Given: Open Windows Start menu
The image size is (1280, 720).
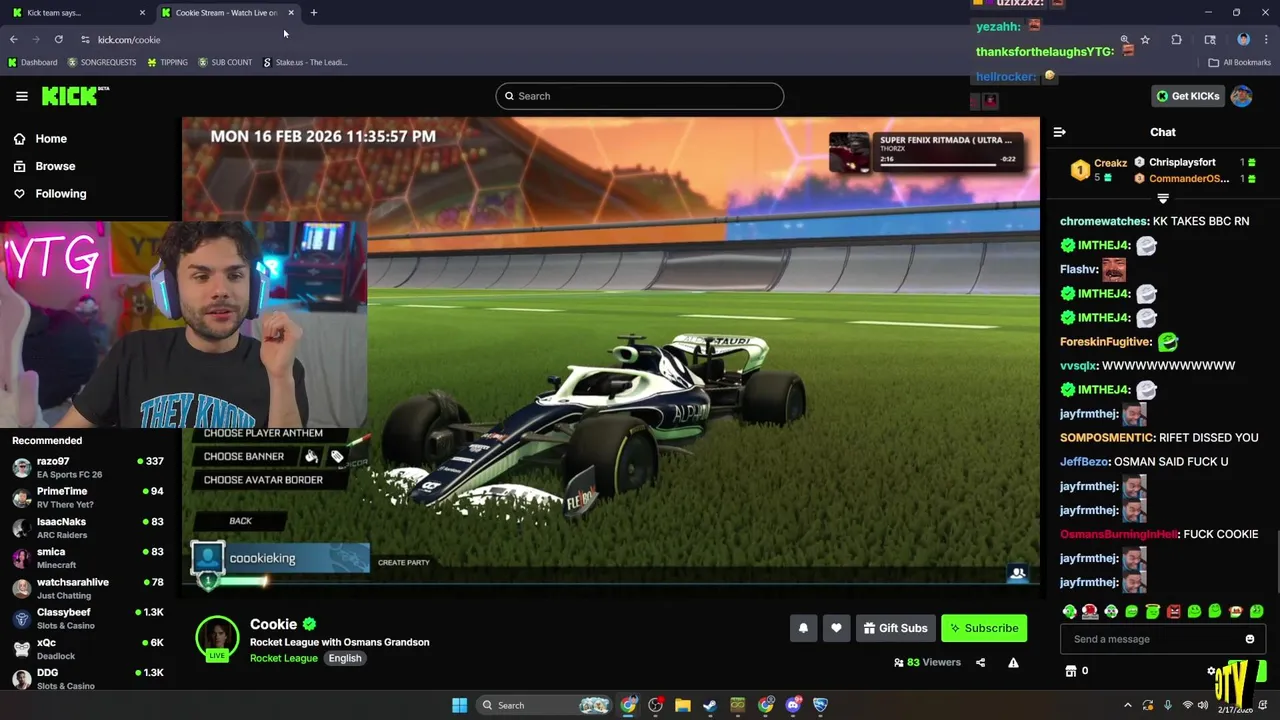Looking at the screenshot, I should point(459,705).
